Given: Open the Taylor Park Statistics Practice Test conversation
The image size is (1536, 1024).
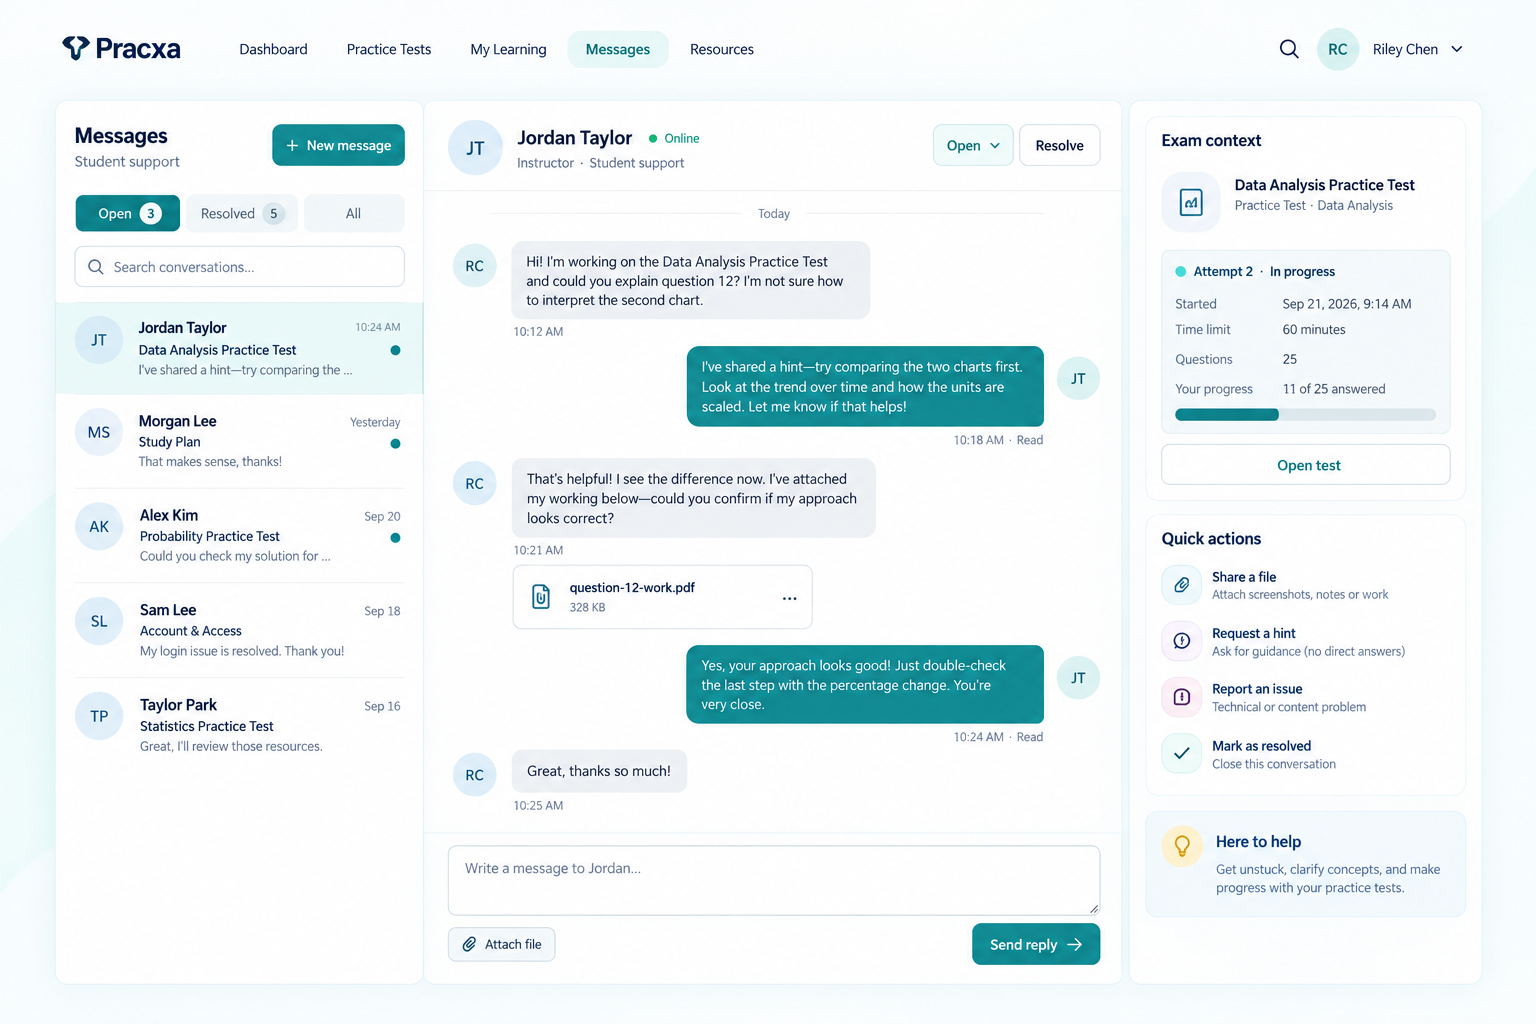Looking at the screenshot, I should [240, 725].
